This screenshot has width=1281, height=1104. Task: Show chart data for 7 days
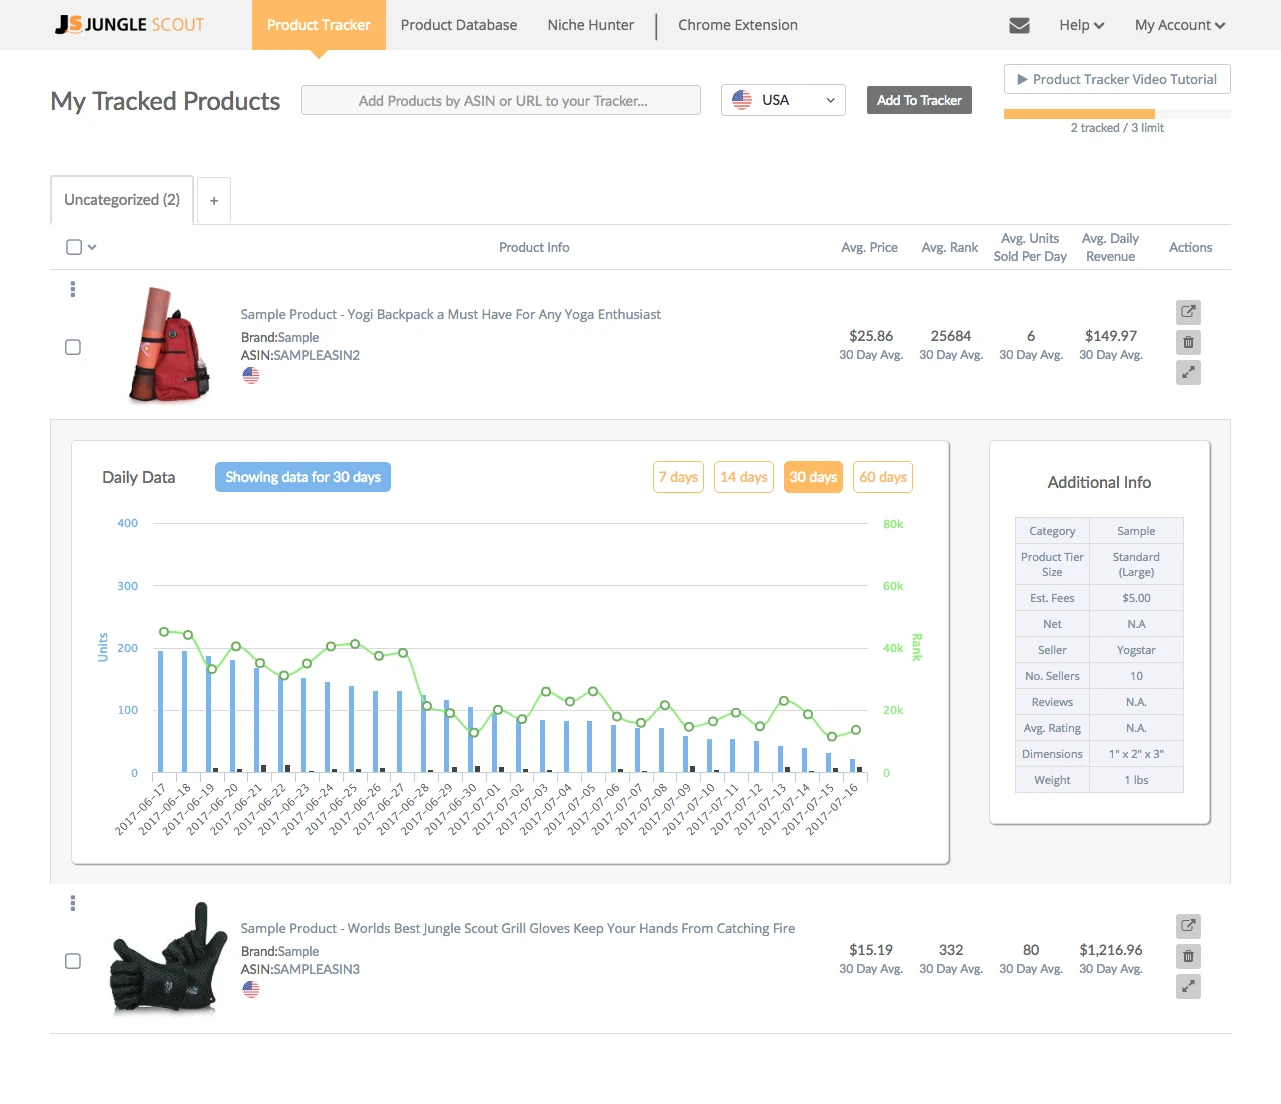[x=679, y=477]
